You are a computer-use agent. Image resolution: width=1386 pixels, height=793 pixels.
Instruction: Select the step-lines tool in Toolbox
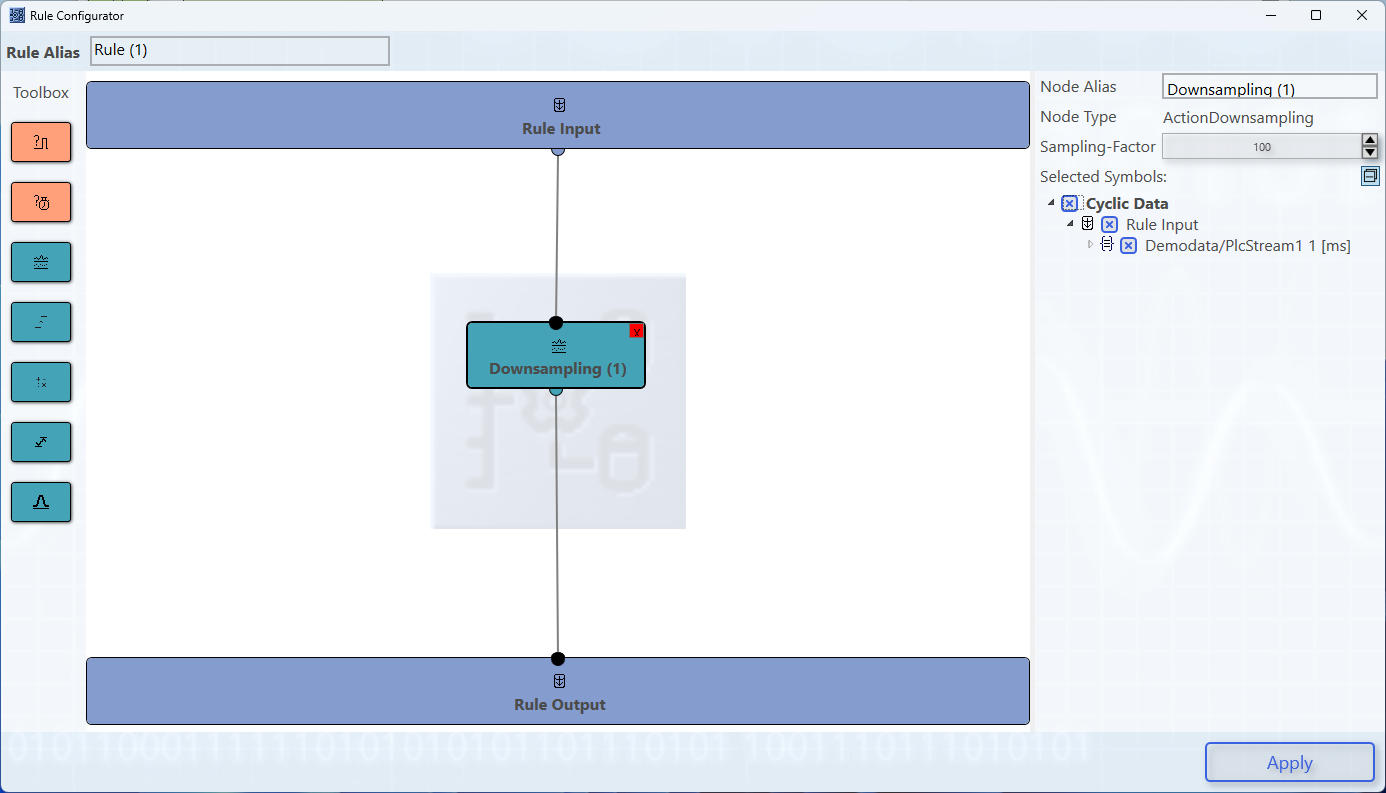point(41,322)
